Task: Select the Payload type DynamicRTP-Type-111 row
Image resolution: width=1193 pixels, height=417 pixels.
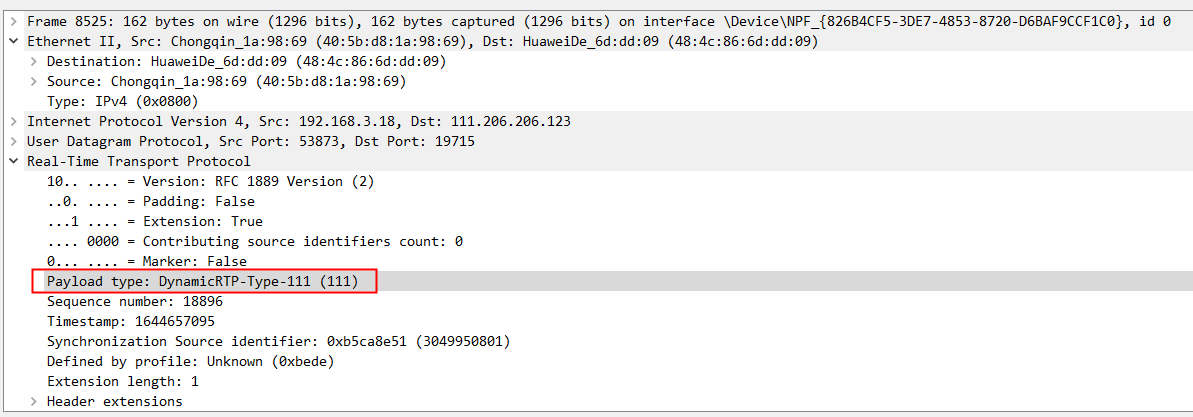Action: coord(202,282)
